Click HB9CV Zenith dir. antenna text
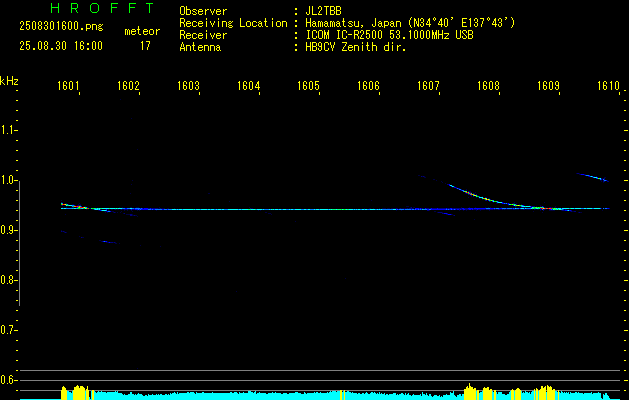 tap(356, 47)
